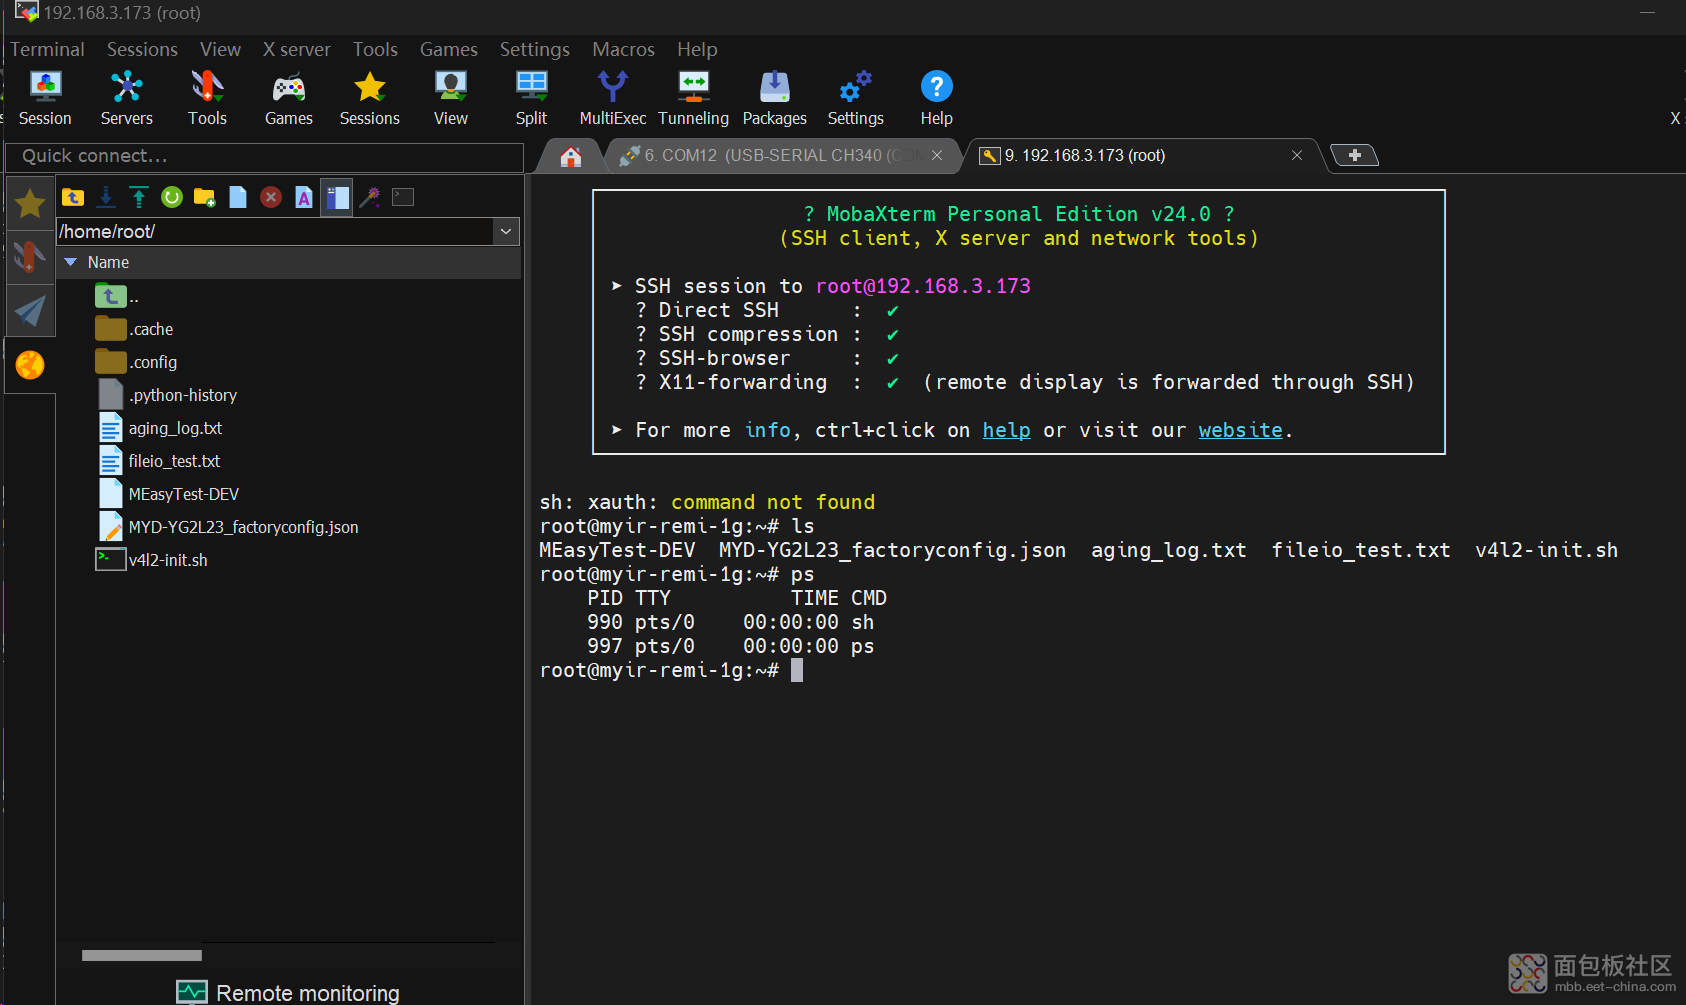The width and height of the screenshot is (1686, 1005).
Task: Launch the Games toolbar button
Action: click(x=289, y=98)
